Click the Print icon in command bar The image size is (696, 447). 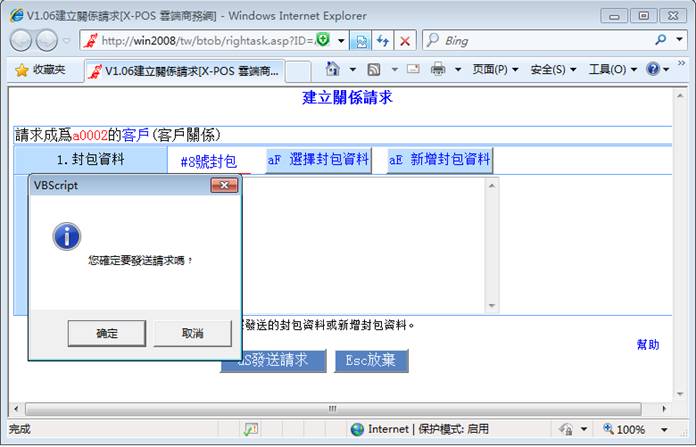[438, 69]
